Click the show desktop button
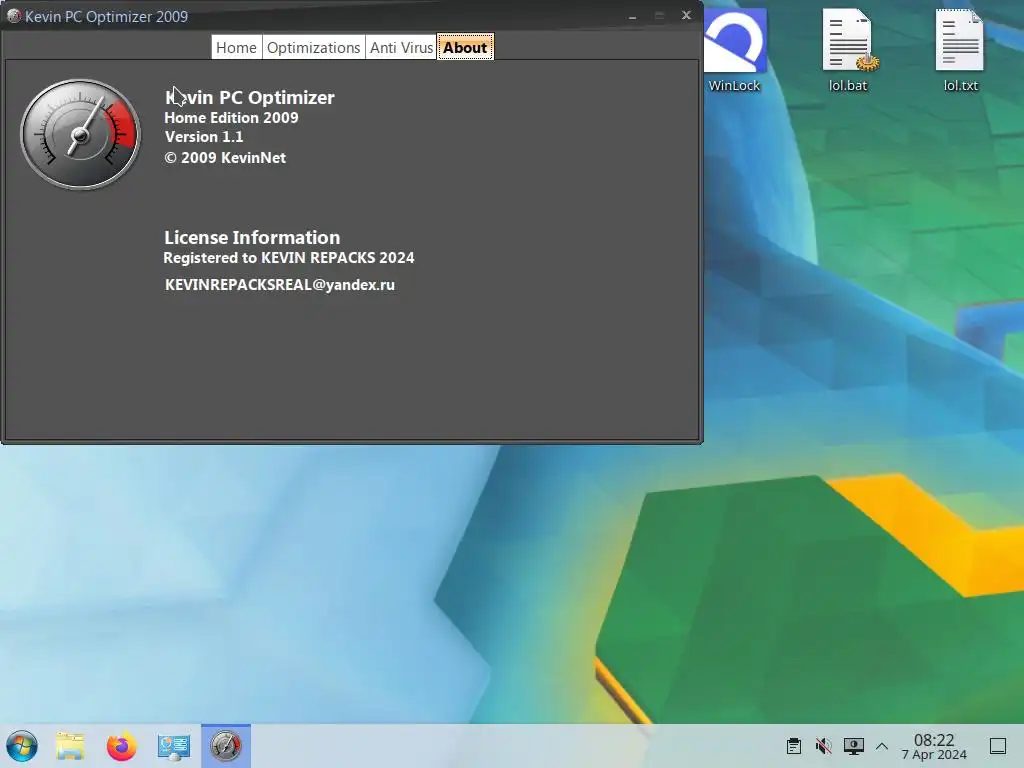Image resolution: width=1024 pixels, height=768 pixels. coord(998,746)
